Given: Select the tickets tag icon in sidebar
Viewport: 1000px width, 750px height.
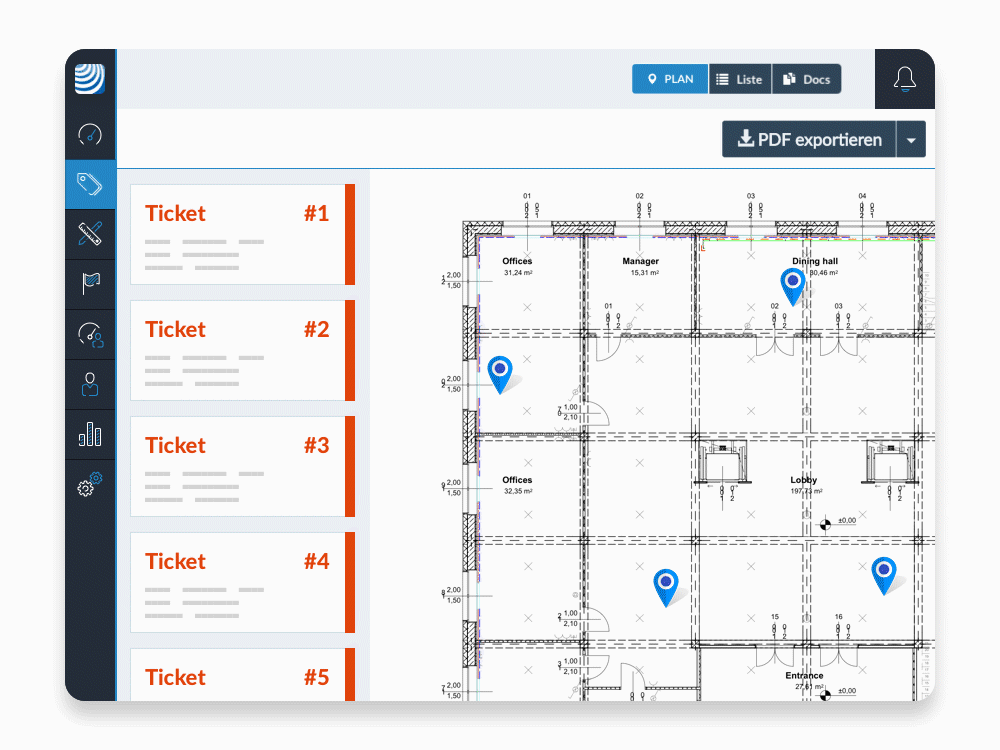Looking at the screenshot, I should [90, 184].
